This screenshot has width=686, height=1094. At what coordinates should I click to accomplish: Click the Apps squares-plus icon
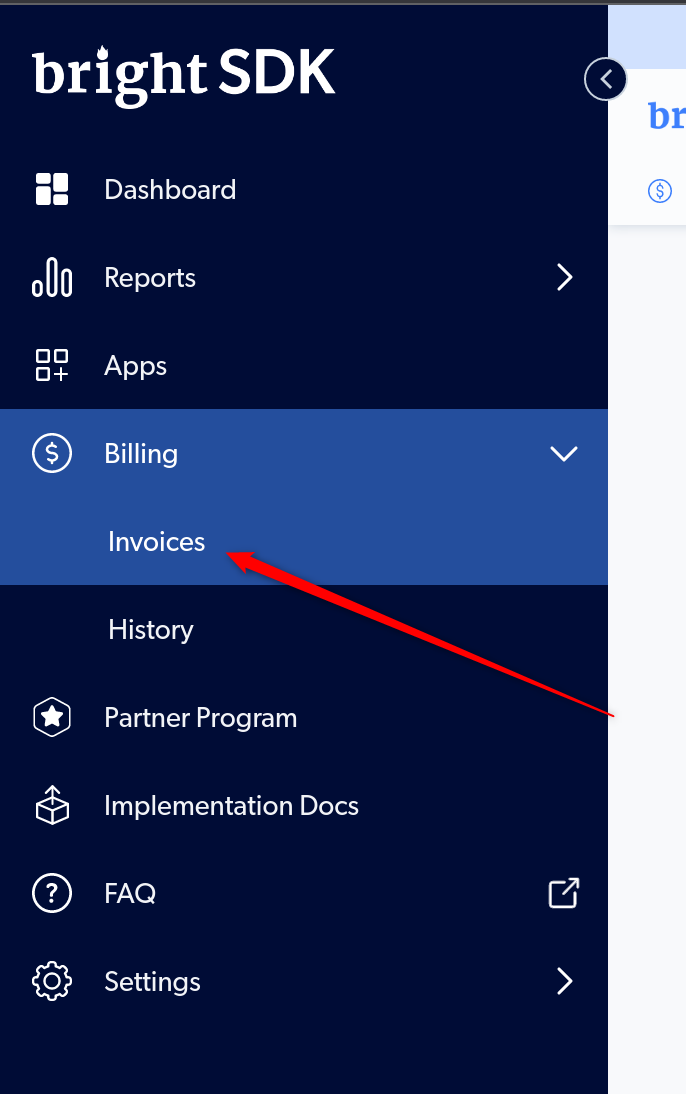tap(52, 365)
